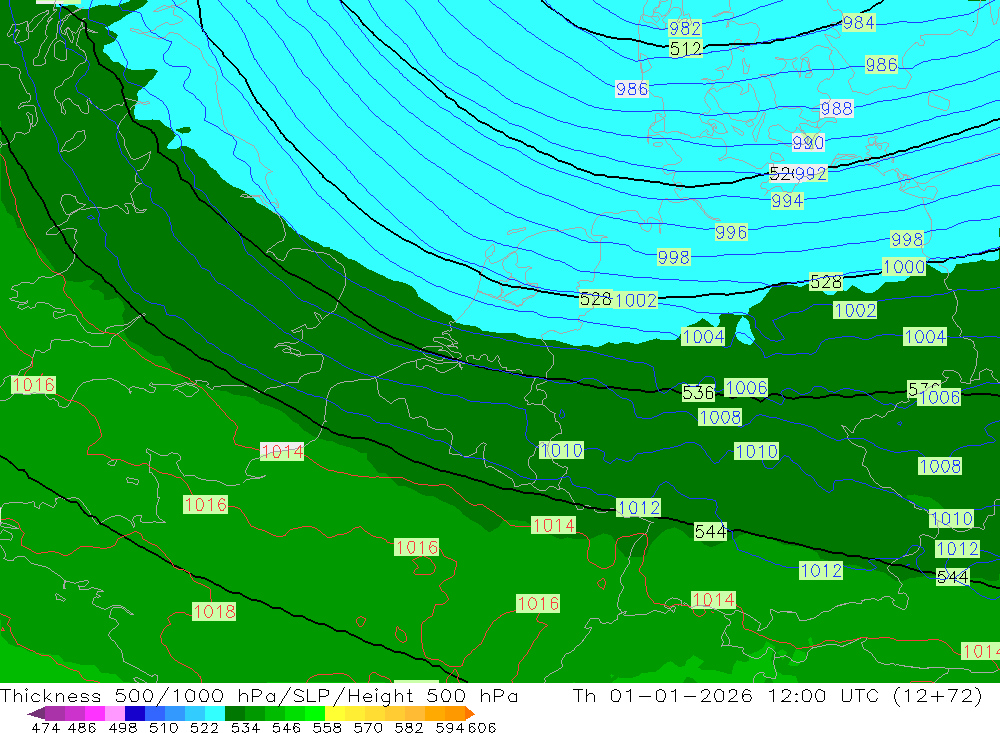
Task: Select the 522 legend value
Action: coord(204,727)
